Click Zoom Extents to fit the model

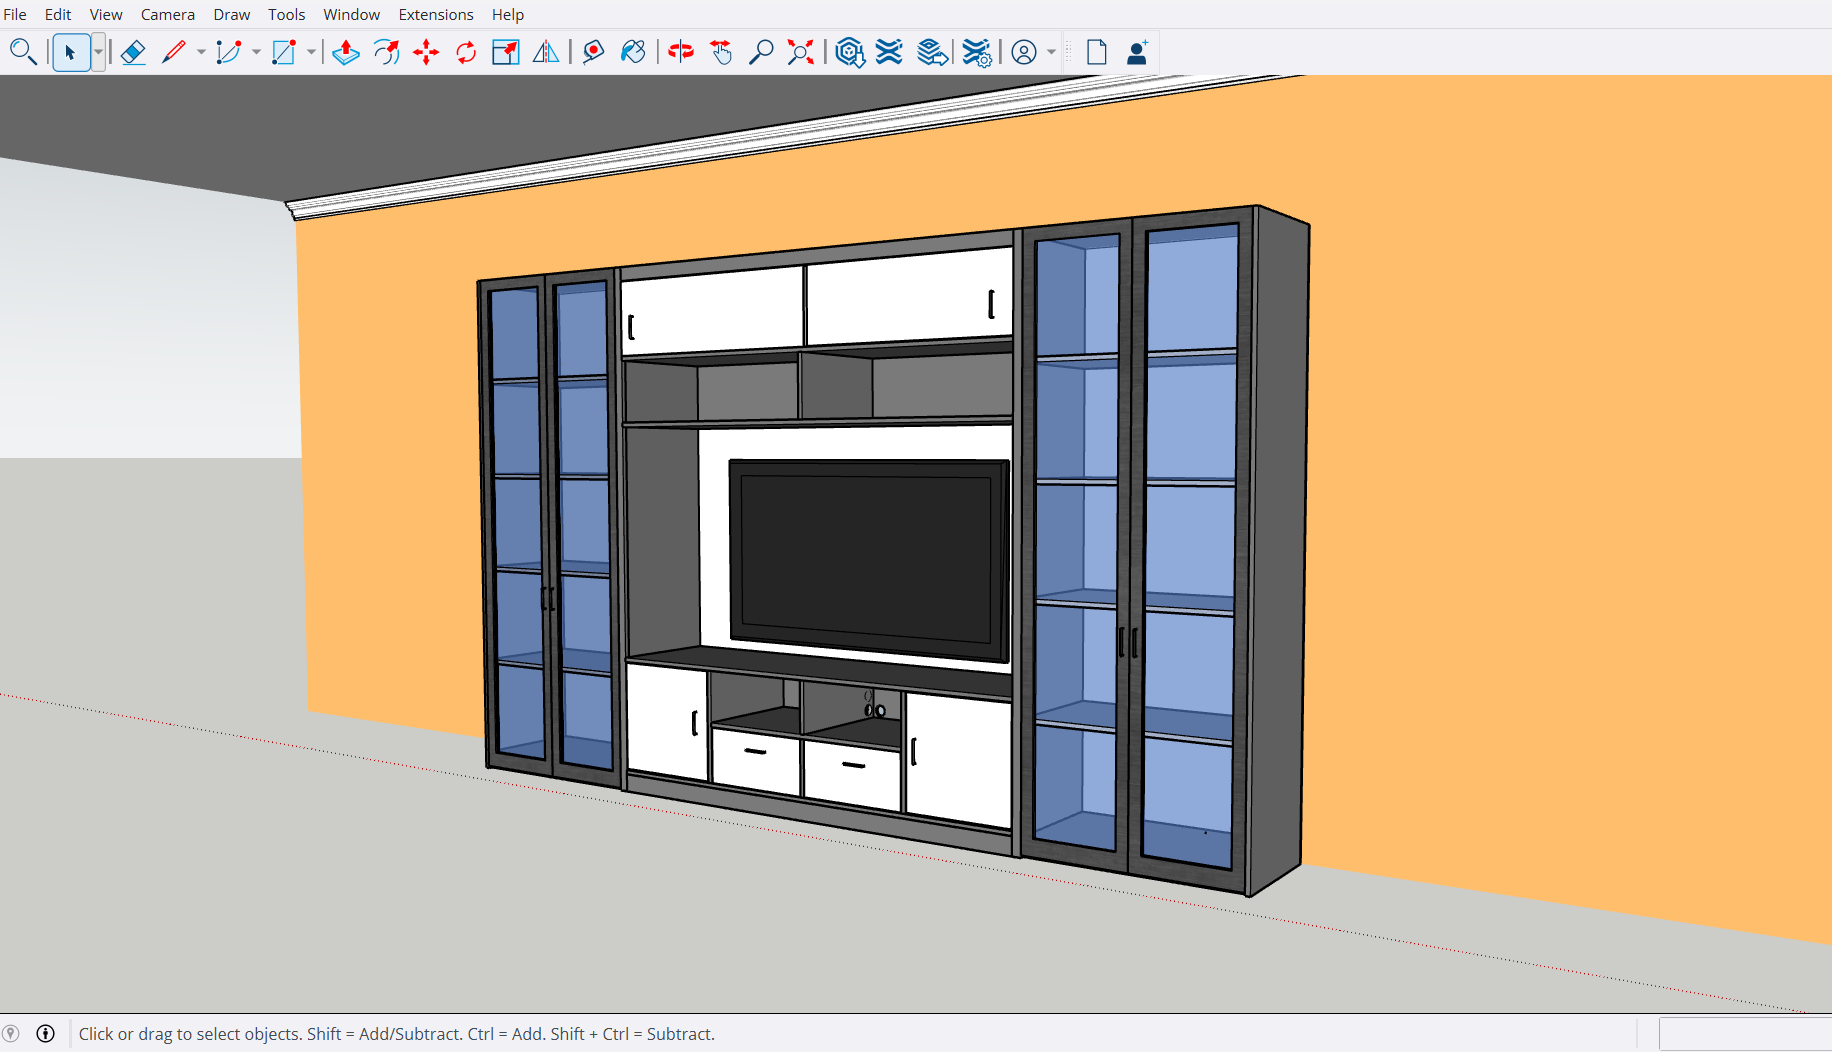pos(800,52)
